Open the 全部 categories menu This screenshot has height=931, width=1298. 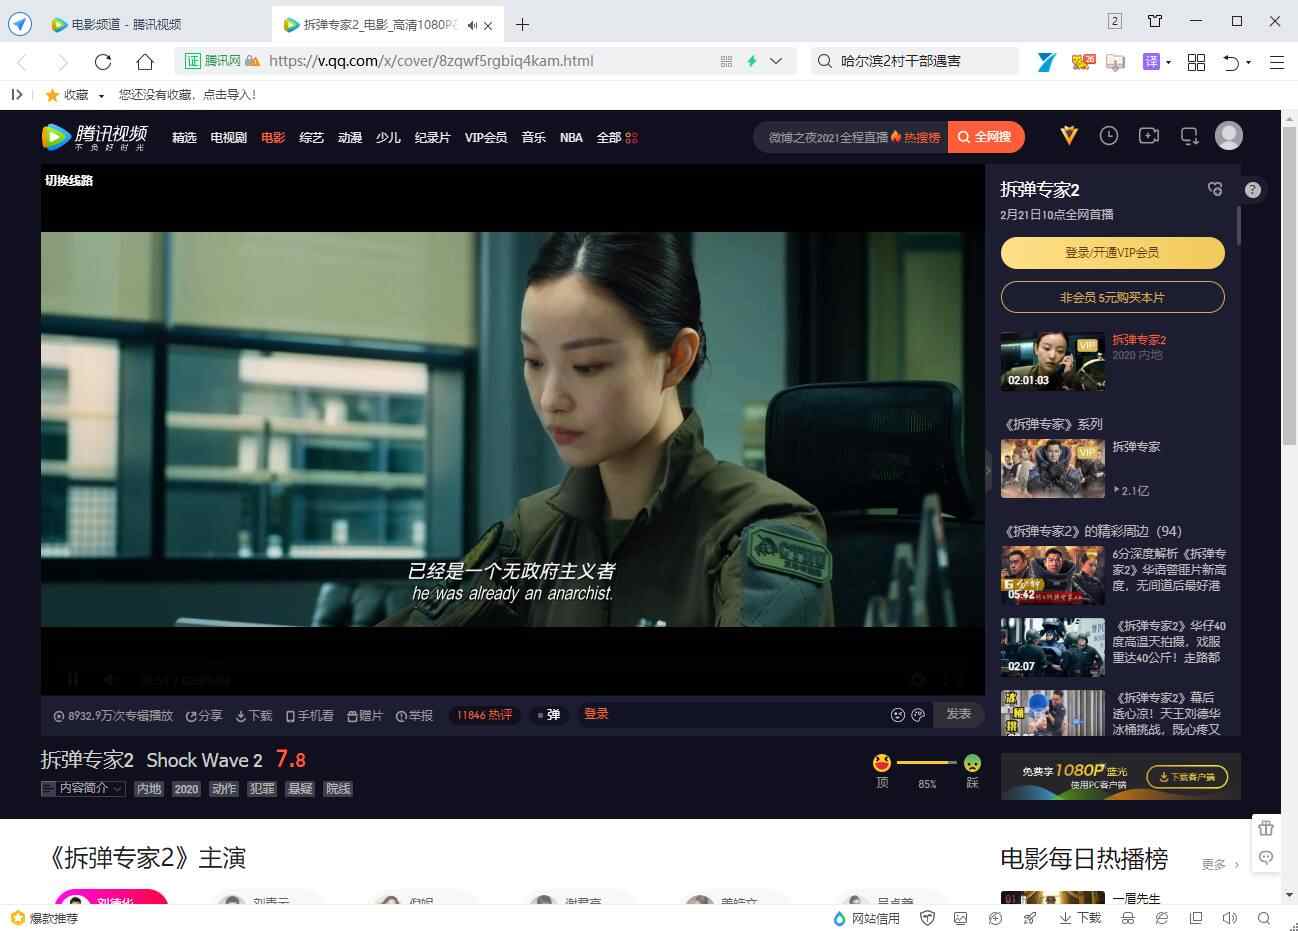(617, 137)
